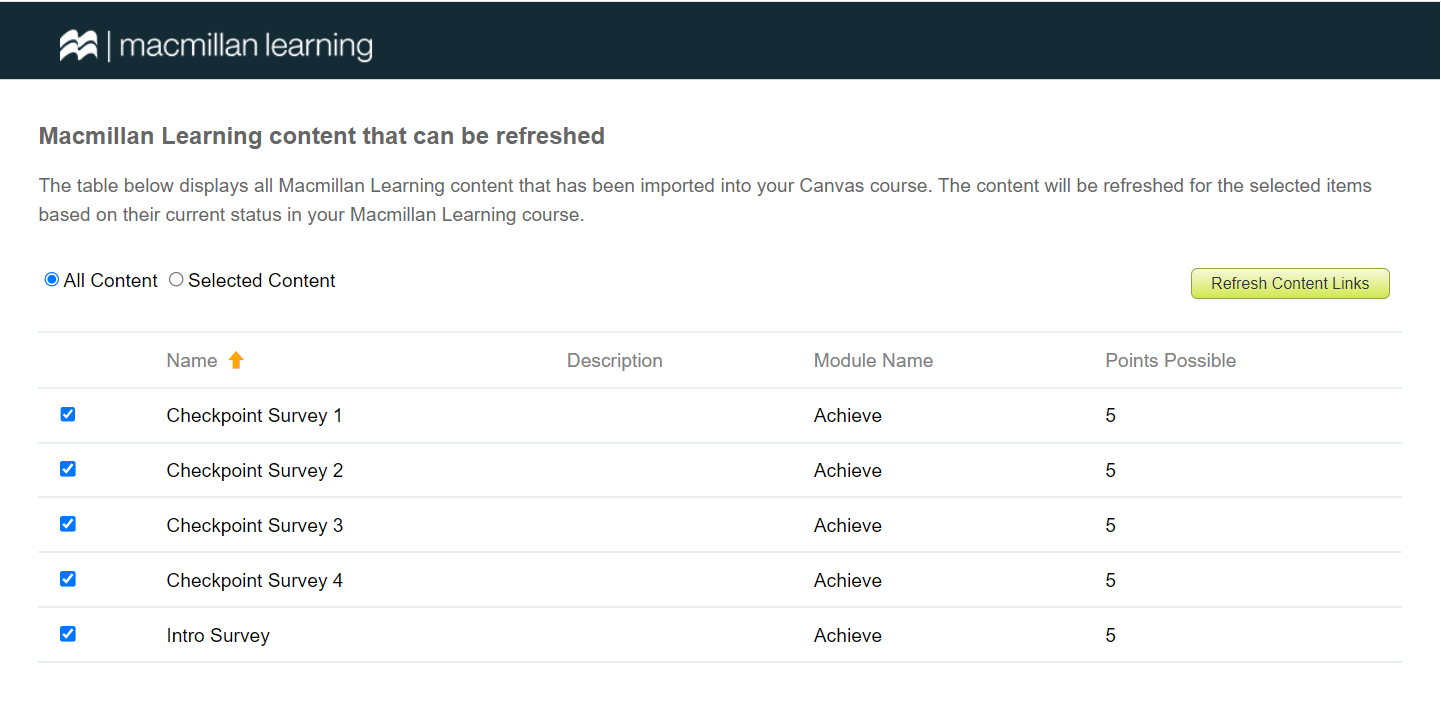Viewport: 1441px width, 706px height.
Task: Select the Selected Content radio button
Action: 176,279
